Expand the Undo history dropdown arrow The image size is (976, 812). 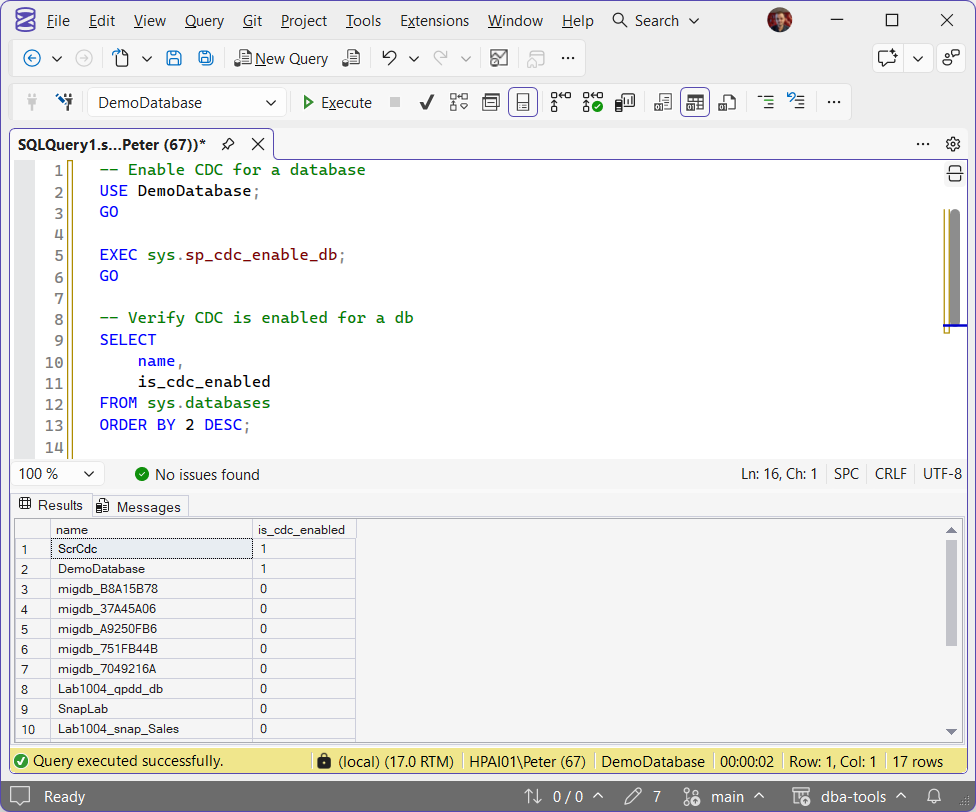click(x=414, y=58)
